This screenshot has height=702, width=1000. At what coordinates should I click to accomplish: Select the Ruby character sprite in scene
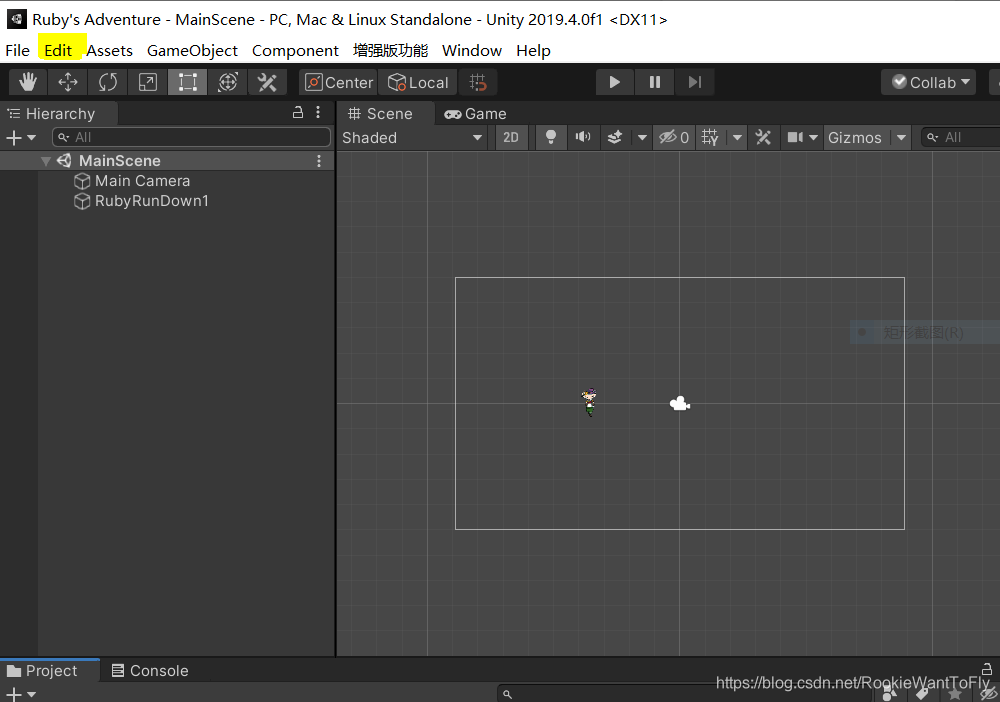pos(589,402)
